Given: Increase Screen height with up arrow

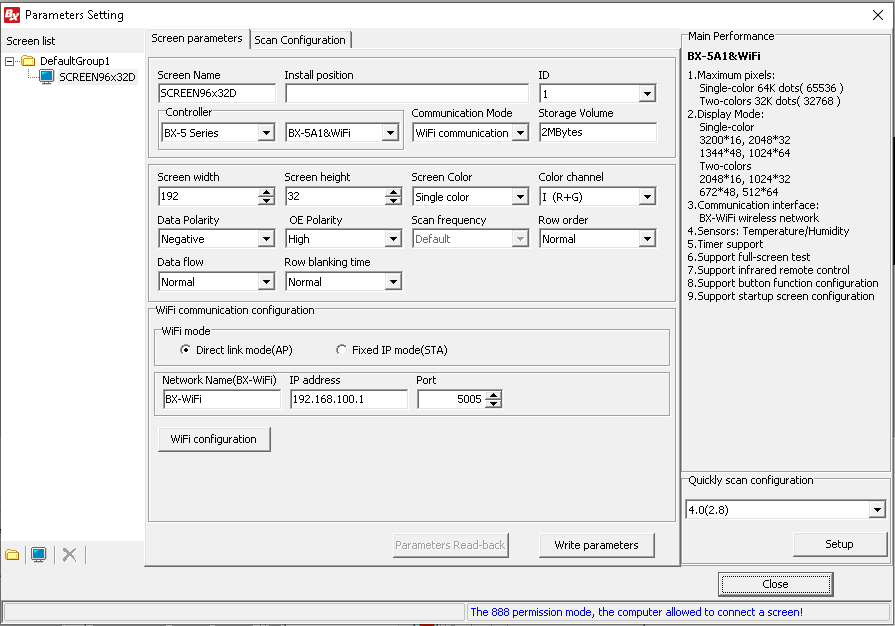Looking at the screenshot, I should coord(393,192).
